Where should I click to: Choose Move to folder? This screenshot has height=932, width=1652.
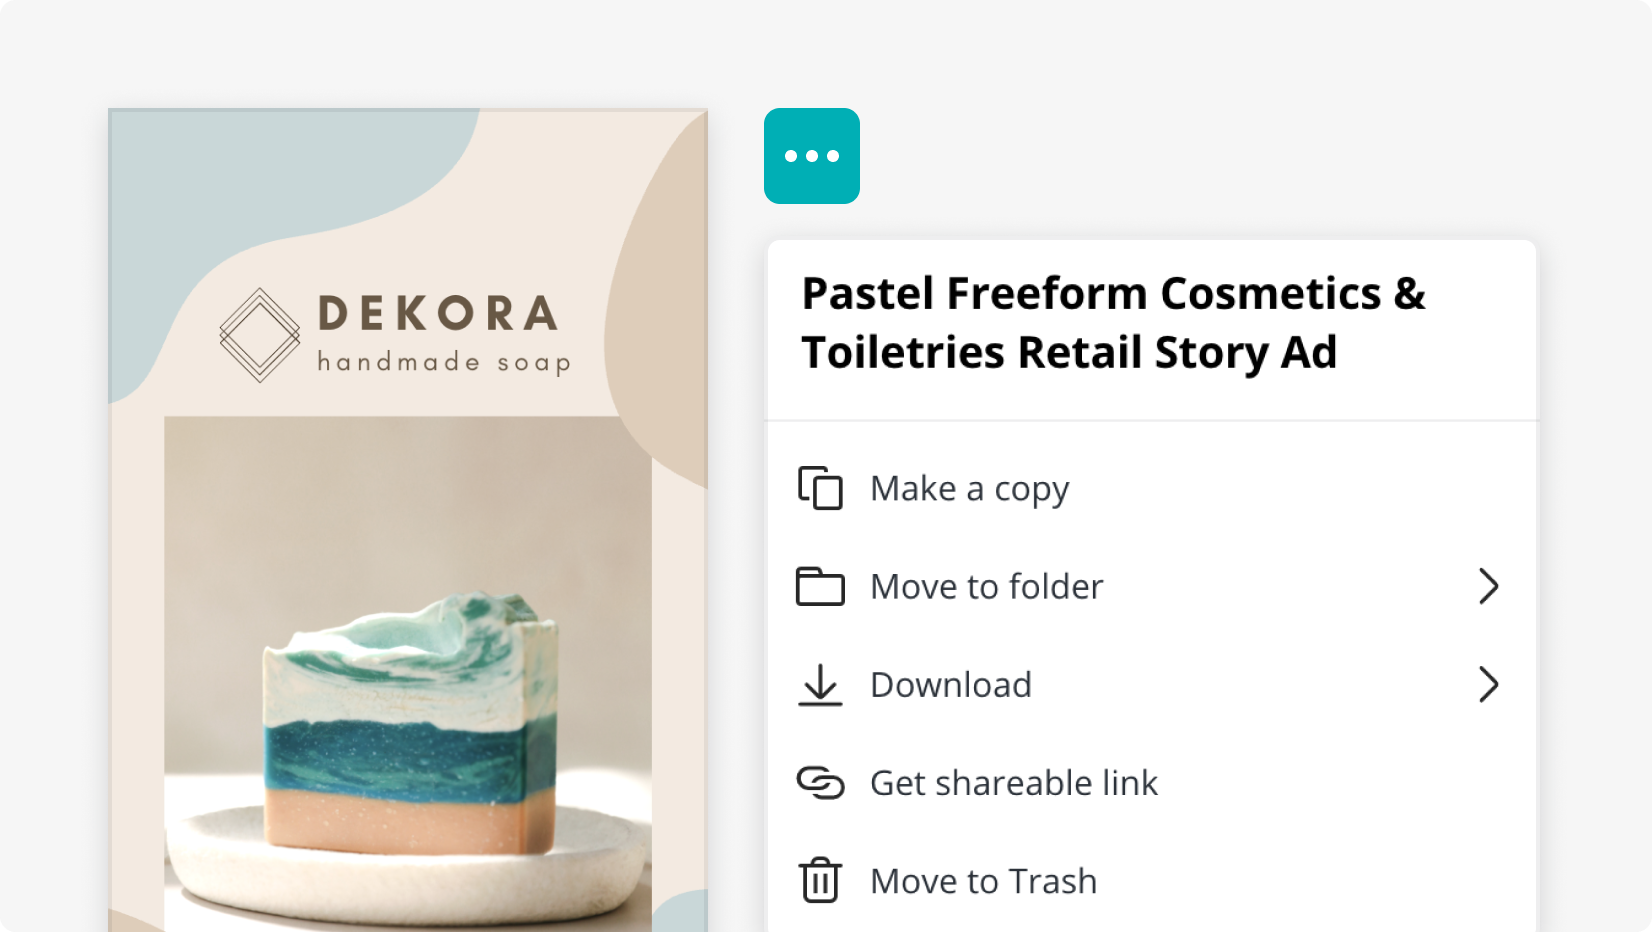tap(986, 587)
